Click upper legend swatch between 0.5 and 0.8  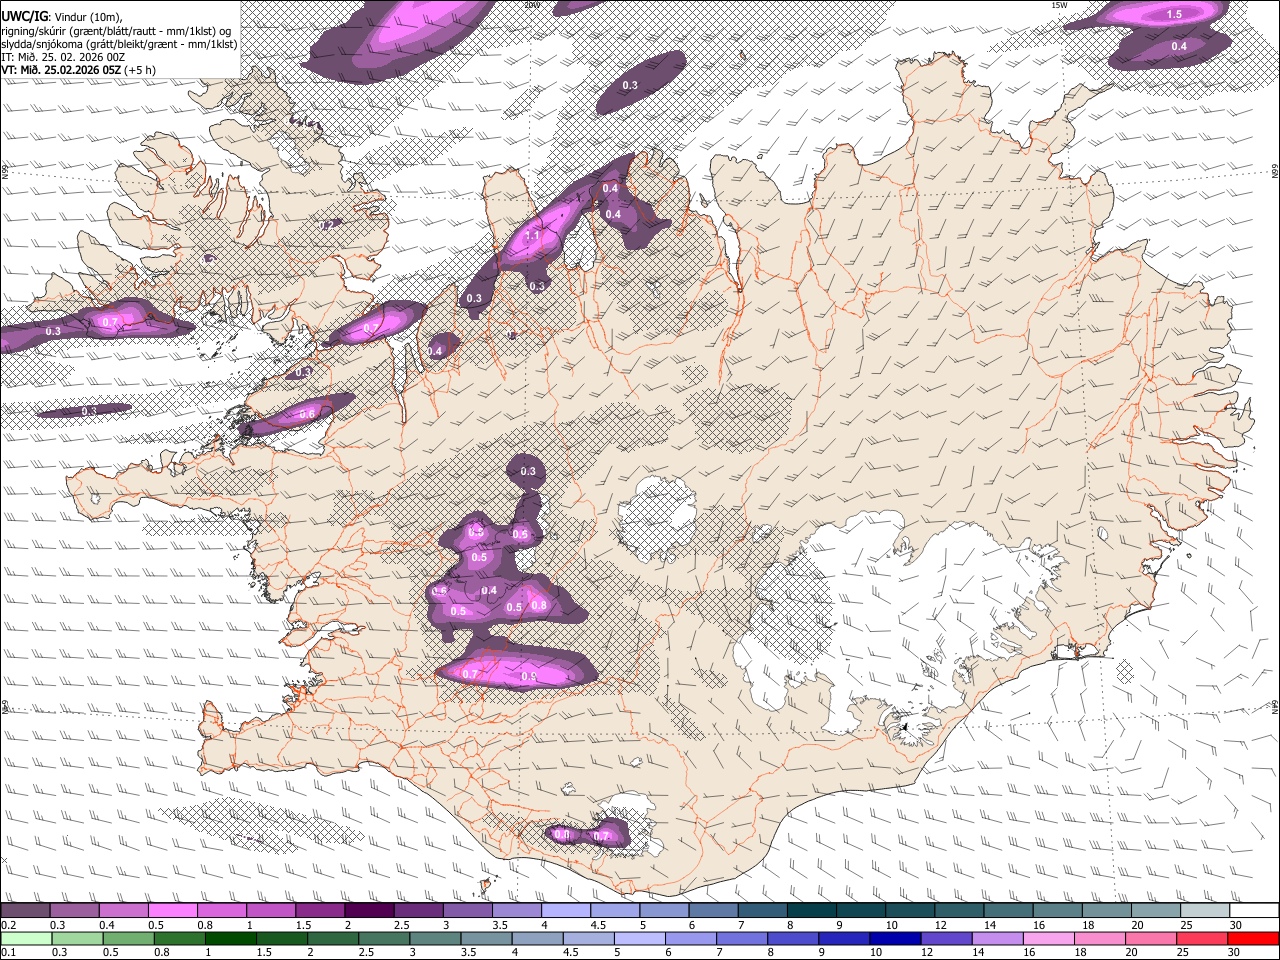tap(173, 911)
